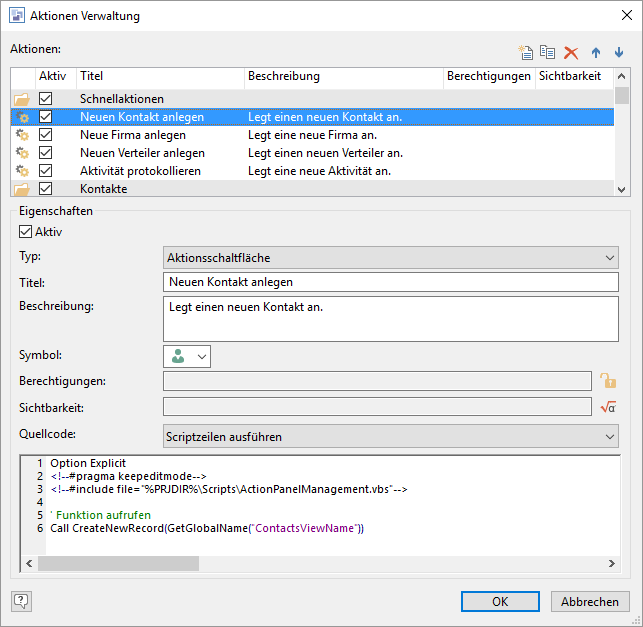Screen dimensions: 643x627
Task: Open the Berechtigungen lock icon
Action: coord(607,380)
